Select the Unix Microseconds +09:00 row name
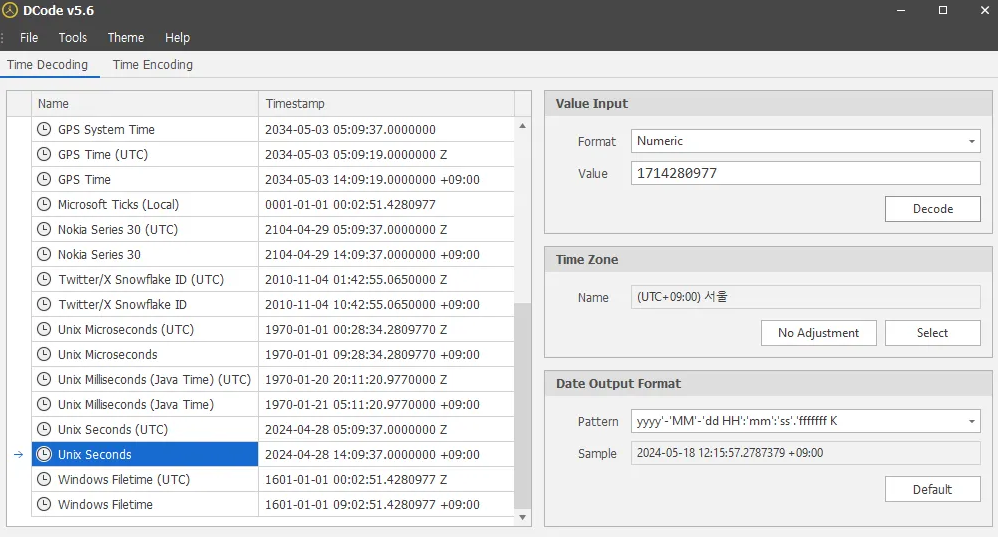 [108, 354]
